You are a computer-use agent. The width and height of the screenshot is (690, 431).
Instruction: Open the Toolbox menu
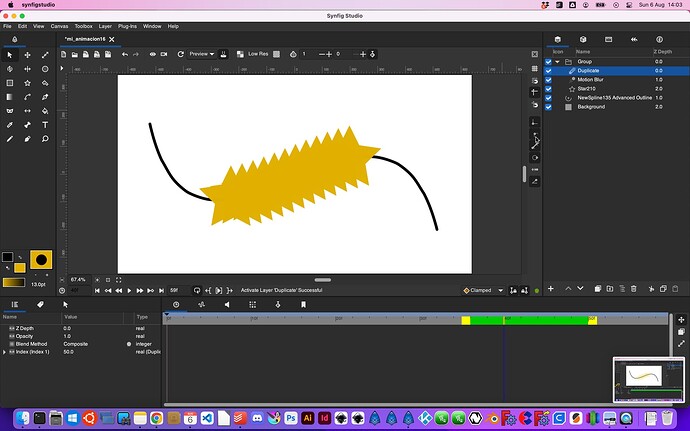84,26
